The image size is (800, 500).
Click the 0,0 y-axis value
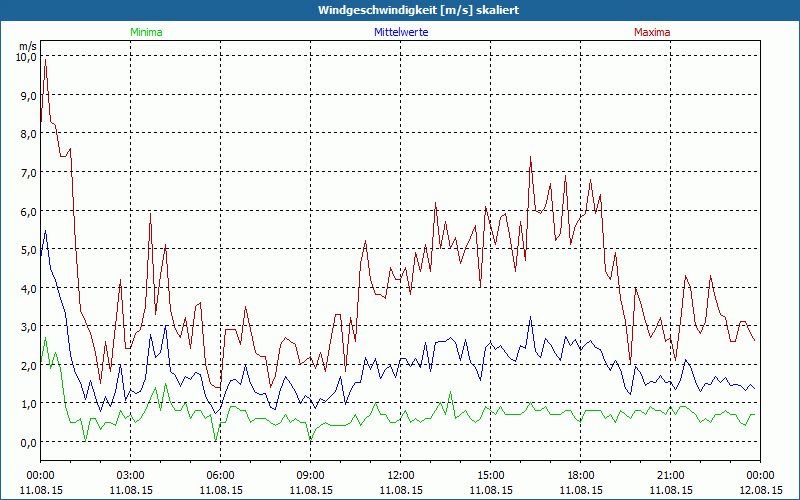tap(29, 442)
